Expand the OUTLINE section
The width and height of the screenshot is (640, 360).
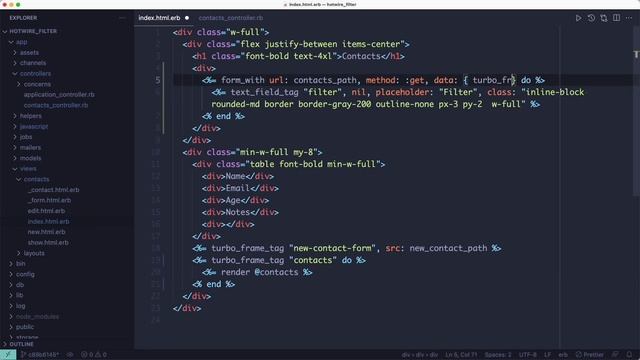21,344
